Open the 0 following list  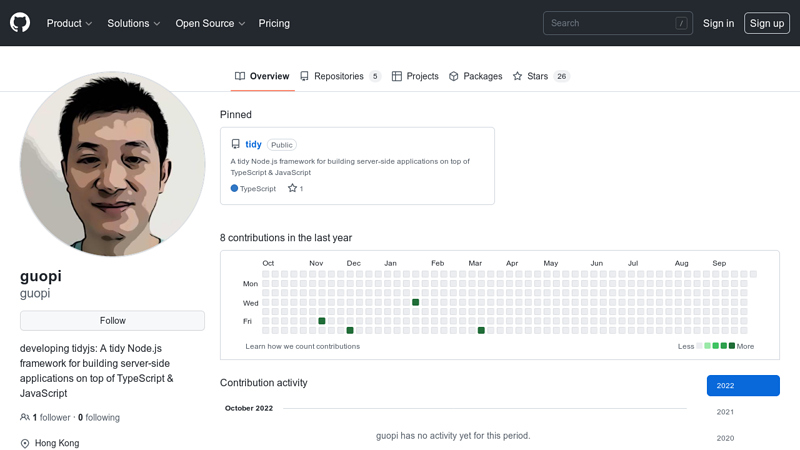click(x=99, y=417)
